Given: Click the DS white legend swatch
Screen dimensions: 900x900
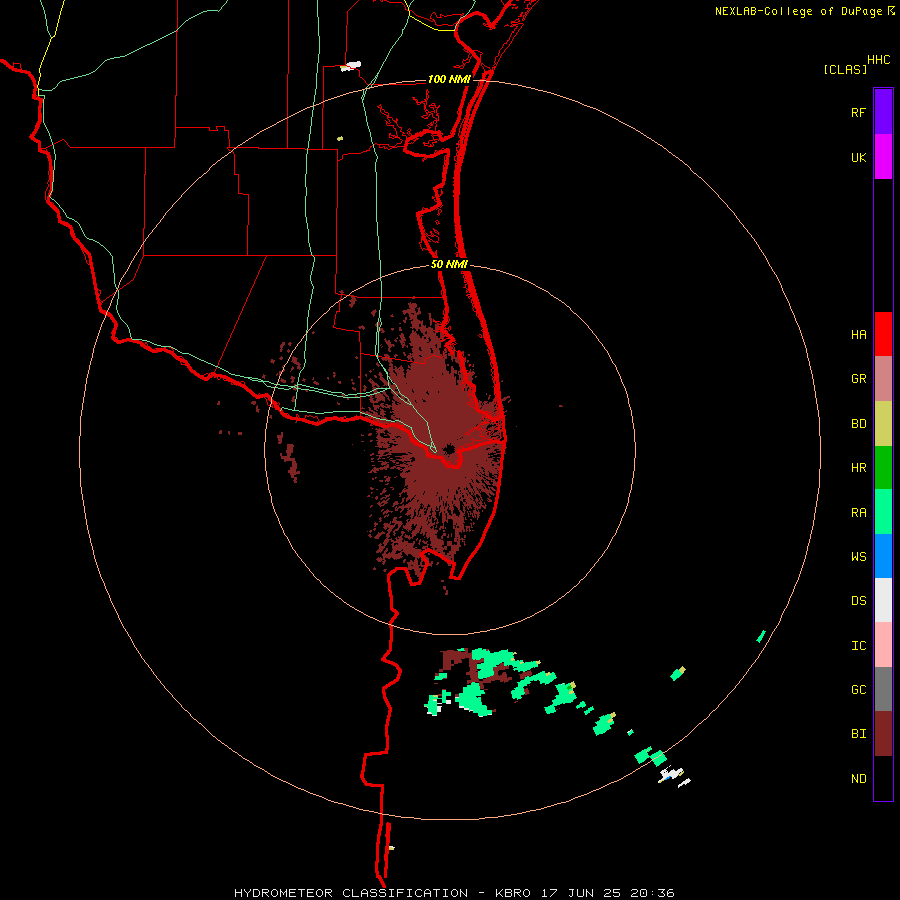Looking at the screenshot, I should (x=883, y=600).
